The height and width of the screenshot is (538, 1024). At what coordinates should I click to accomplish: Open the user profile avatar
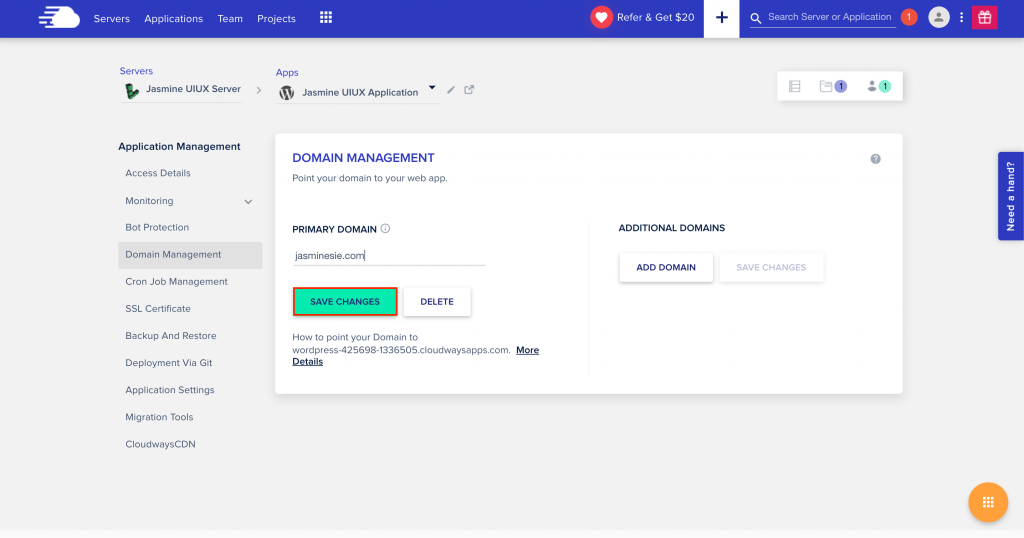point(938,18)
